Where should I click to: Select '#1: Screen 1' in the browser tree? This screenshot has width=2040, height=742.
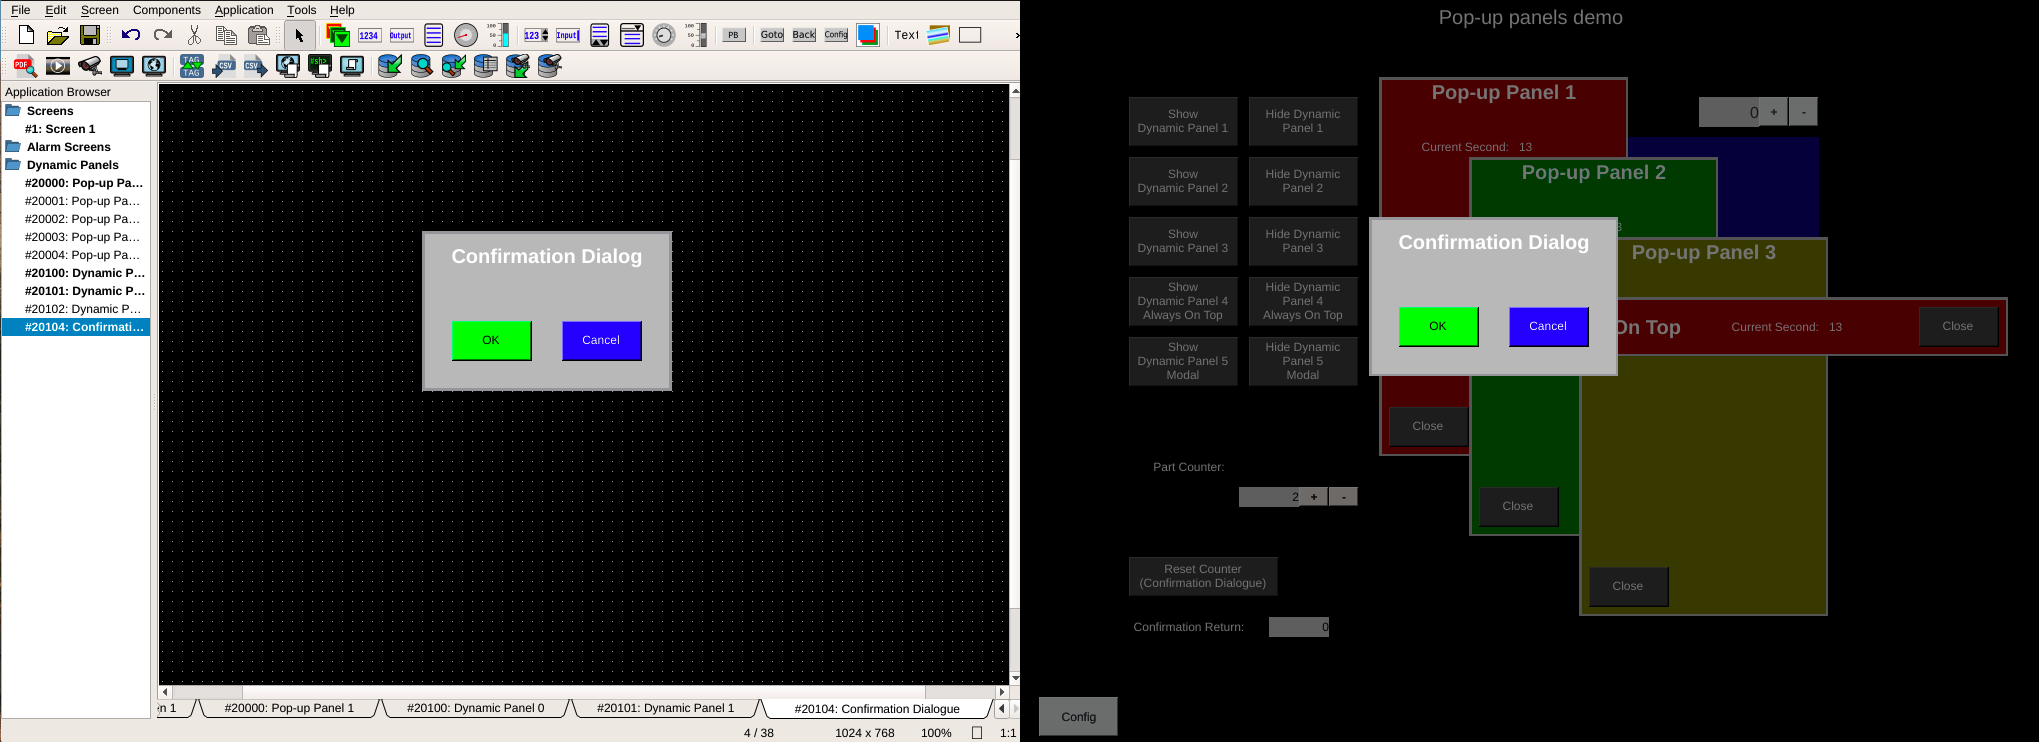click(60, 129)
